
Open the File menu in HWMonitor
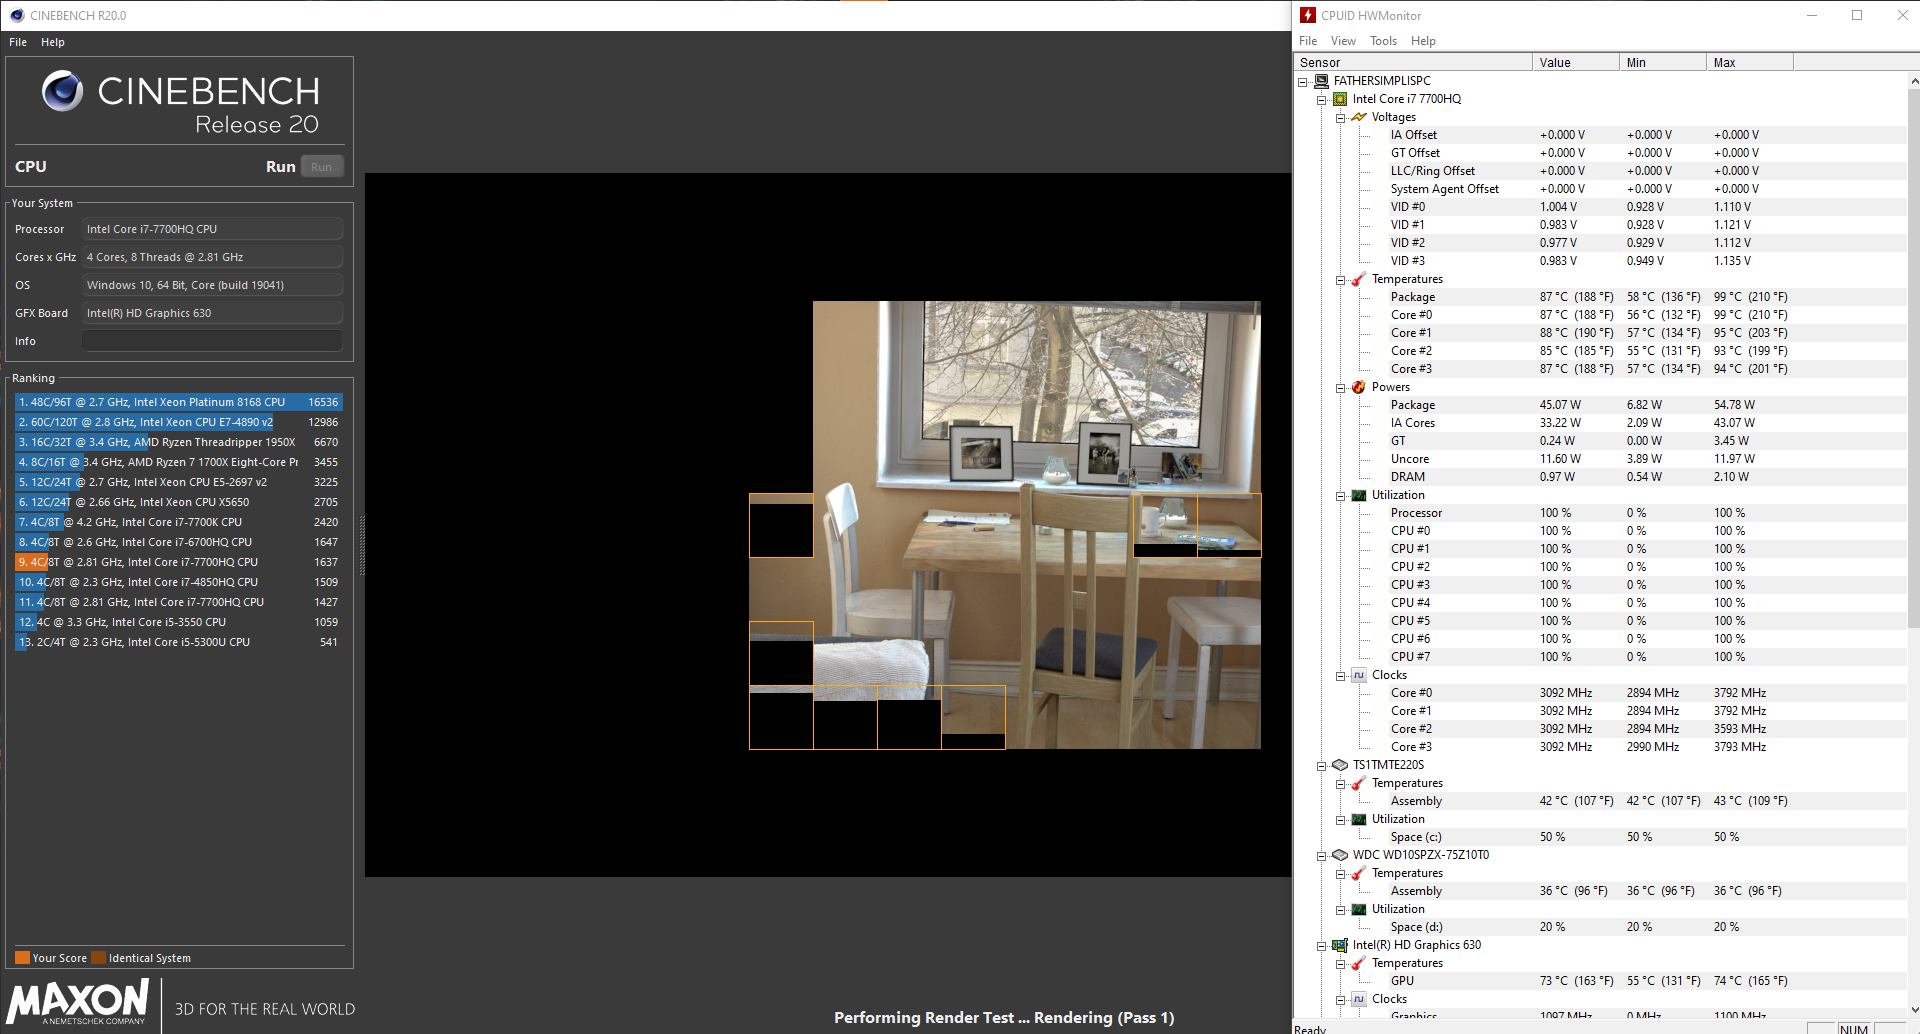[x=1308, y=41]
